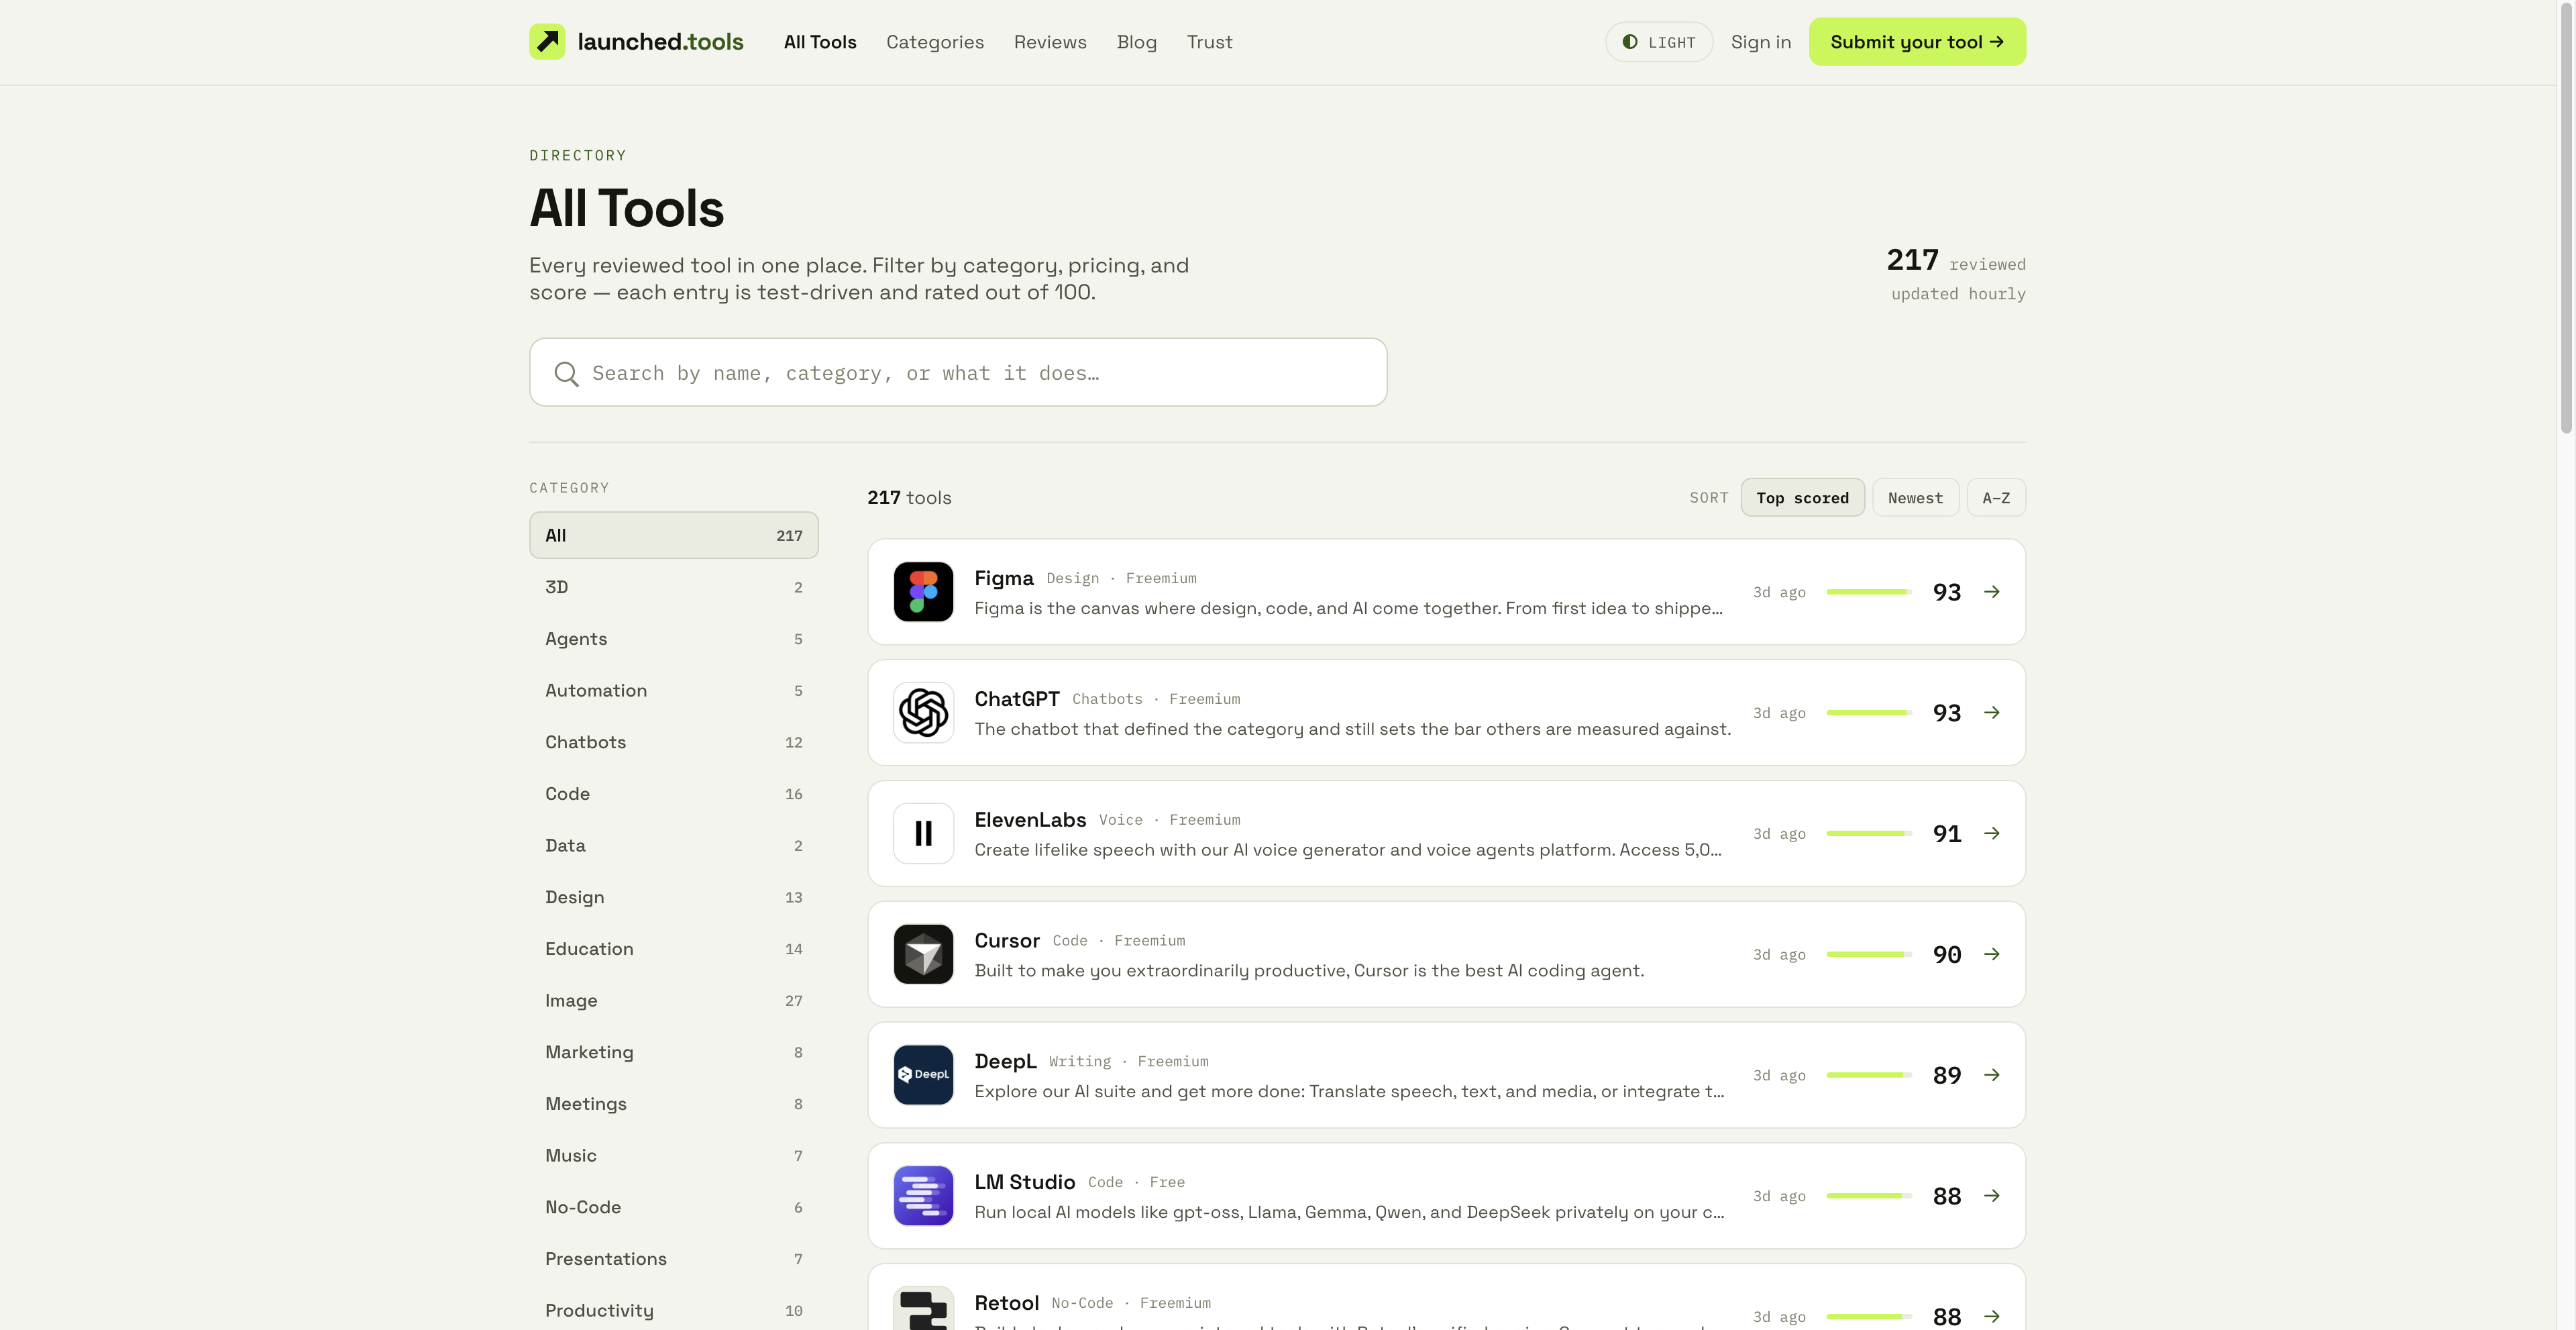Image resolution: width=2576 pixels, height=1330 pixels.
Task: Open the Retool tool title
Action: 1006,1303
